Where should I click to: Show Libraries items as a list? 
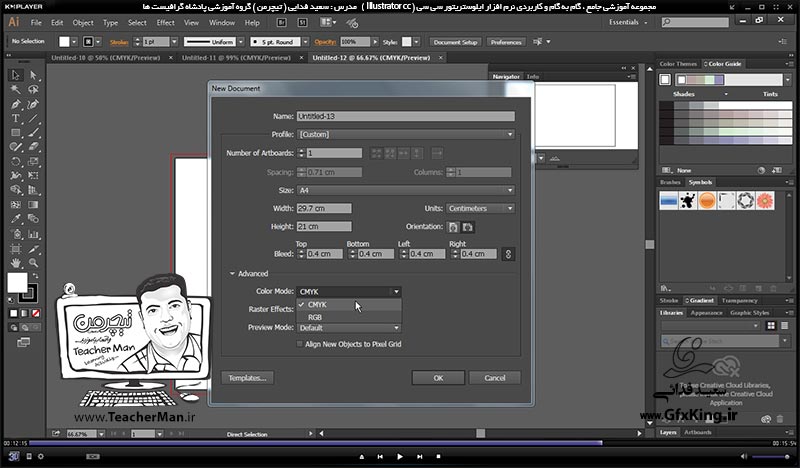(785, 326)
